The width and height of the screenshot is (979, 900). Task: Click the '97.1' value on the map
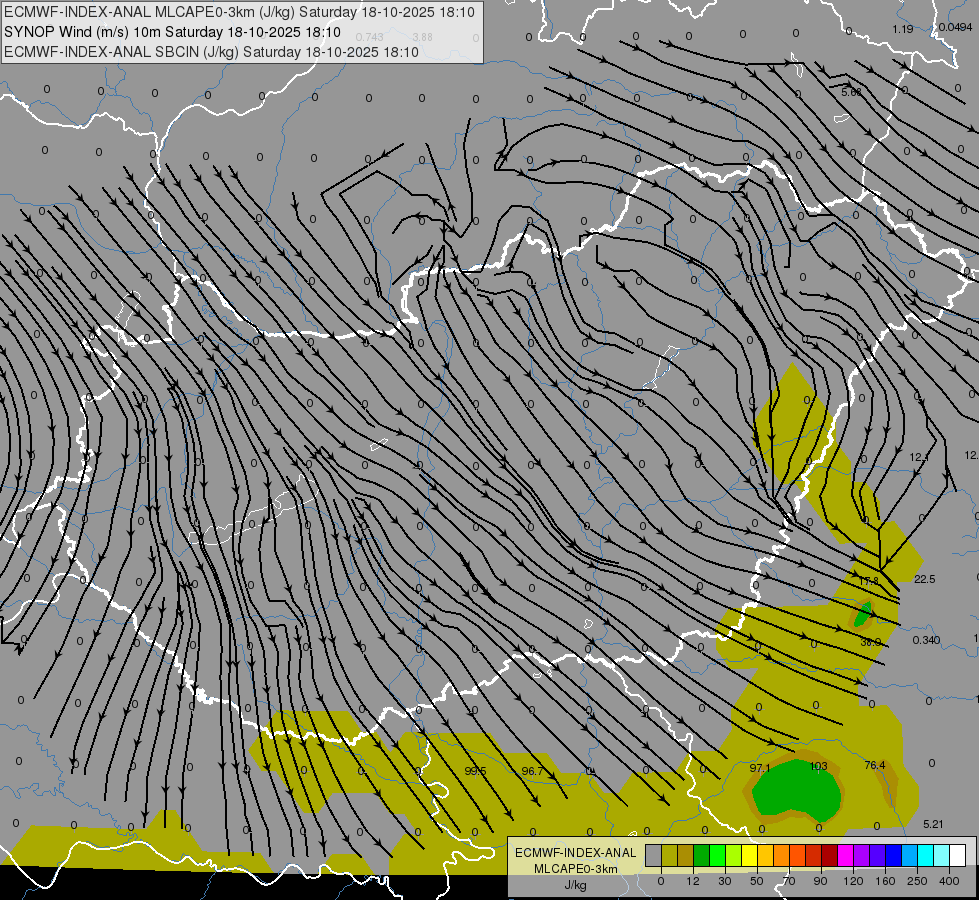(x=760, y=768)
